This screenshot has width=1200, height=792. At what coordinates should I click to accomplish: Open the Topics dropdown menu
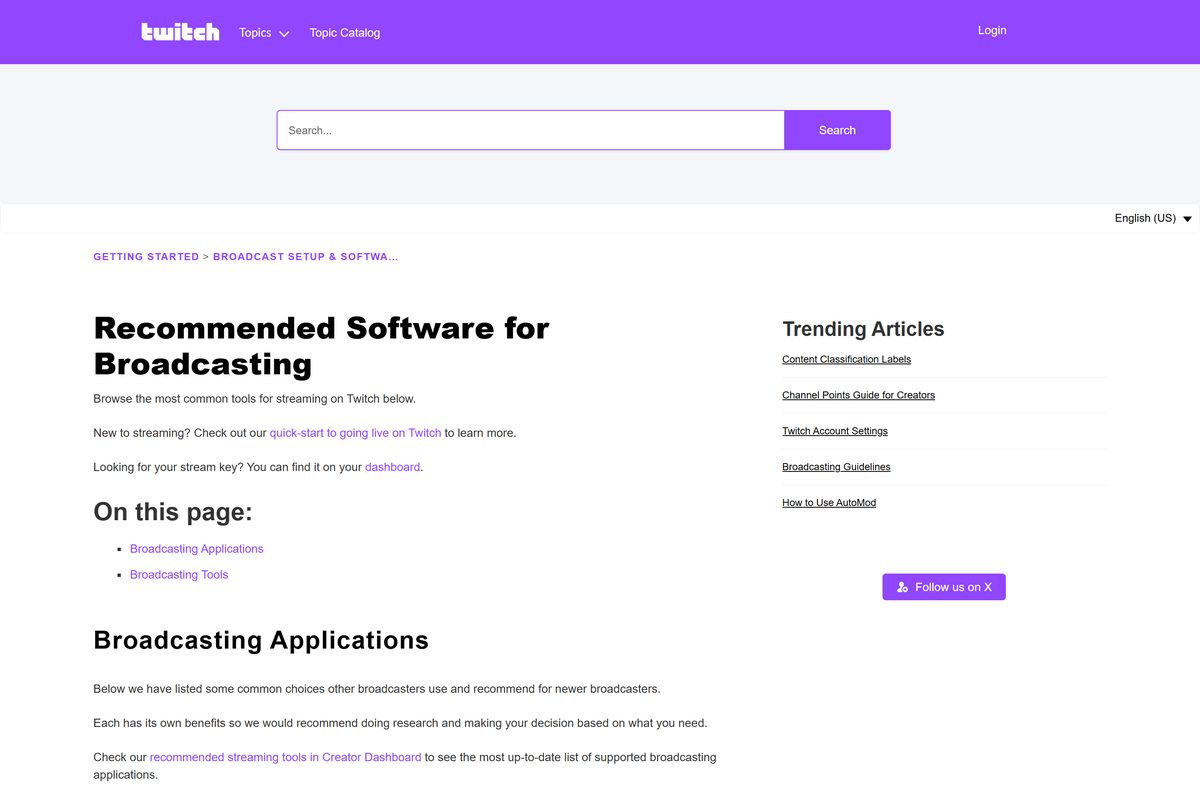click(x=264, y=33)
